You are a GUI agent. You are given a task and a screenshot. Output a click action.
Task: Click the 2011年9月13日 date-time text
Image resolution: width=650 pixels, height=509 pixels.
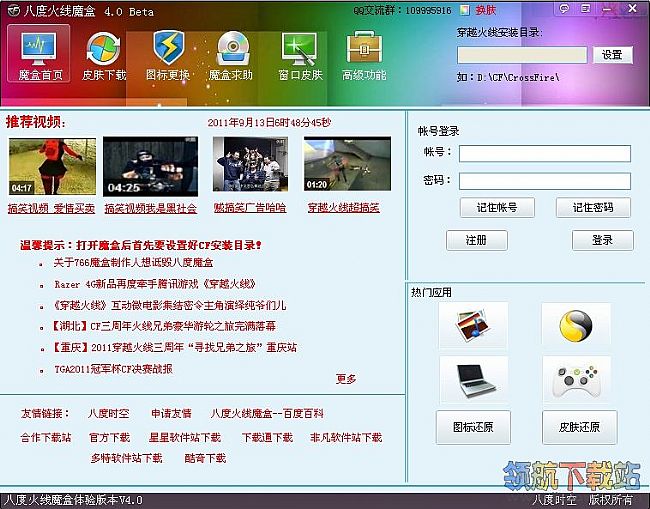coord(269,122)
